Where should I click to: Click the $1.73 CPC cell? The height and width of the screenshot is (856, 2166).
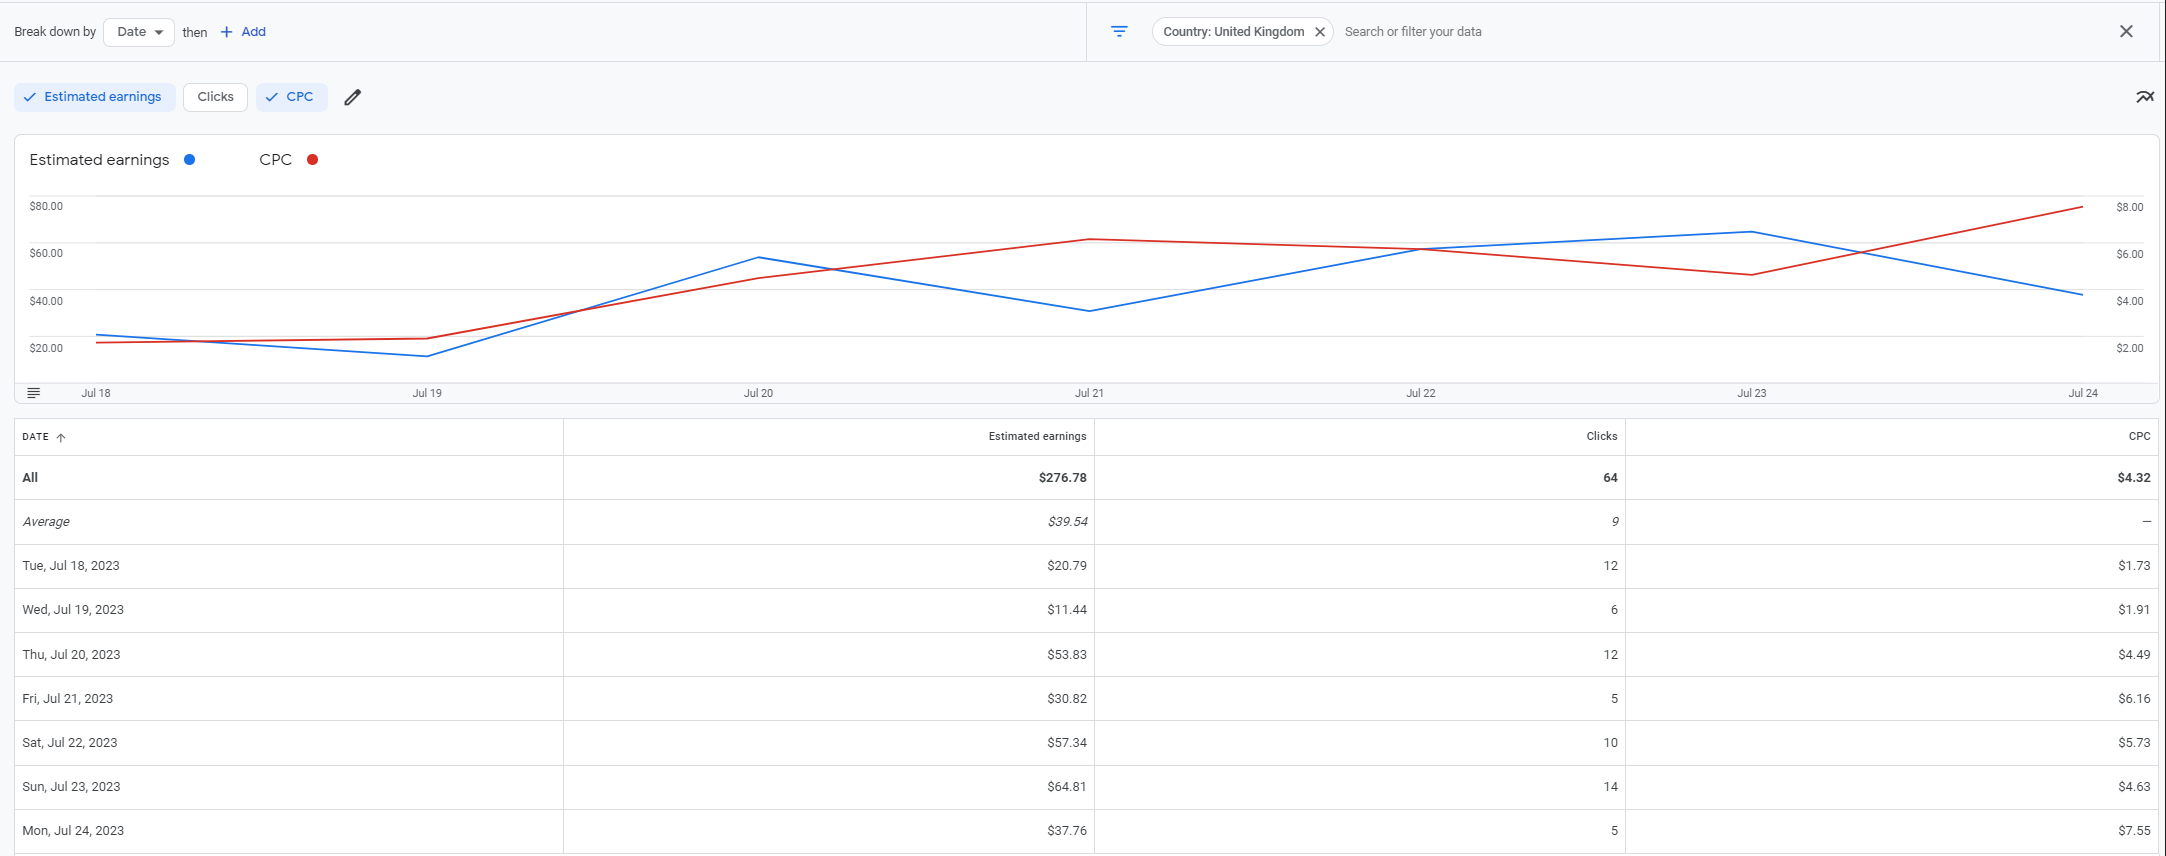point(2134,566)
